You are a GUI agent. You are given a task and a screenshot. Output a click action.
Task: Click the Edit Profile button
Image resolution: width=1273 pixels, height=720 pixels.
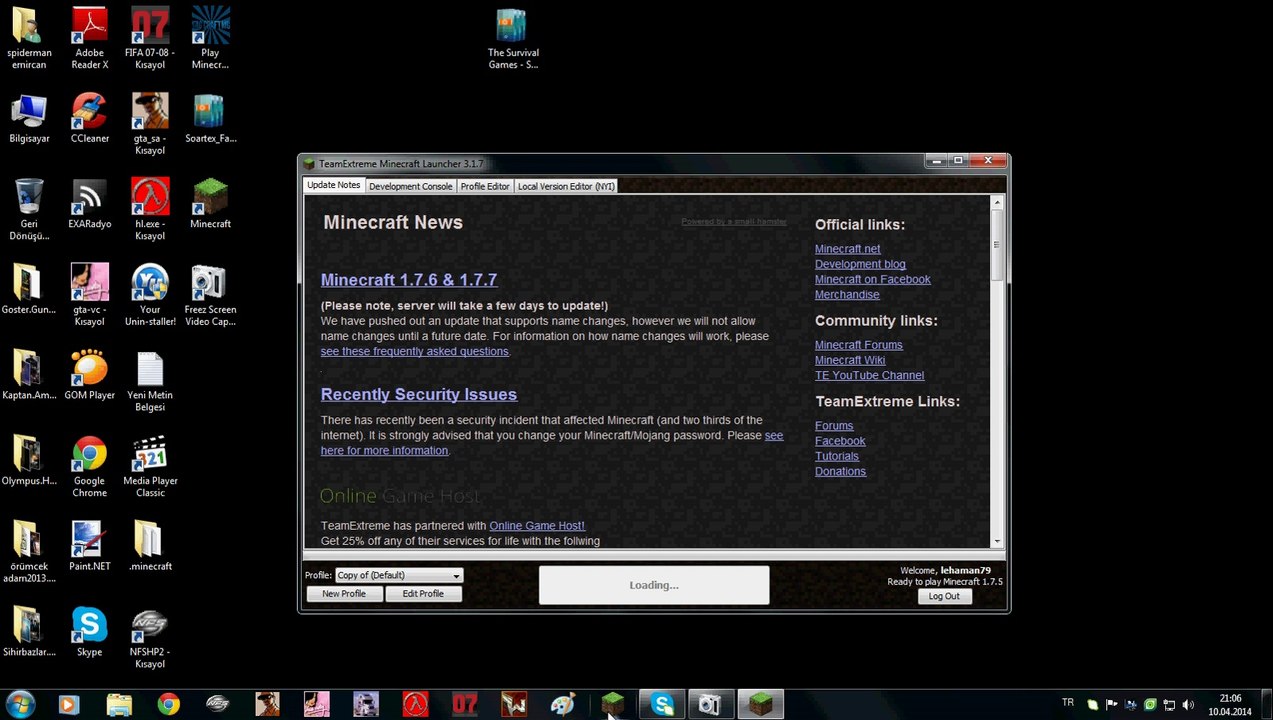click(423, 594)
